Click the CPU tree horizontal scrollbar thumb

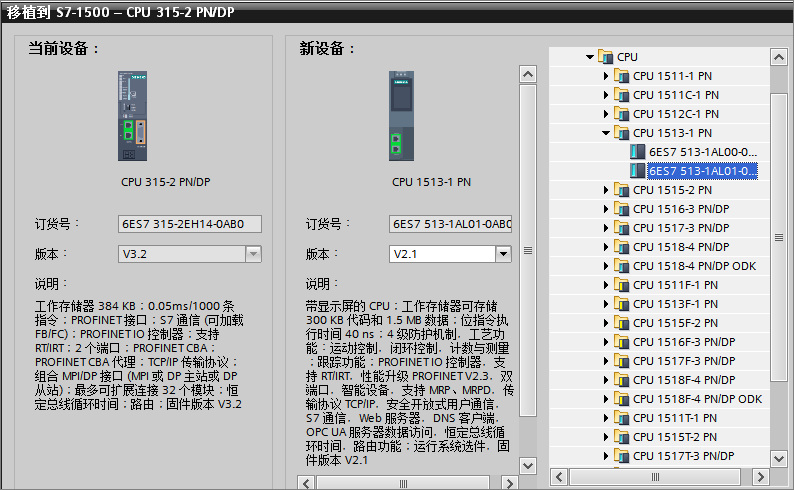(x=655, y=477)
